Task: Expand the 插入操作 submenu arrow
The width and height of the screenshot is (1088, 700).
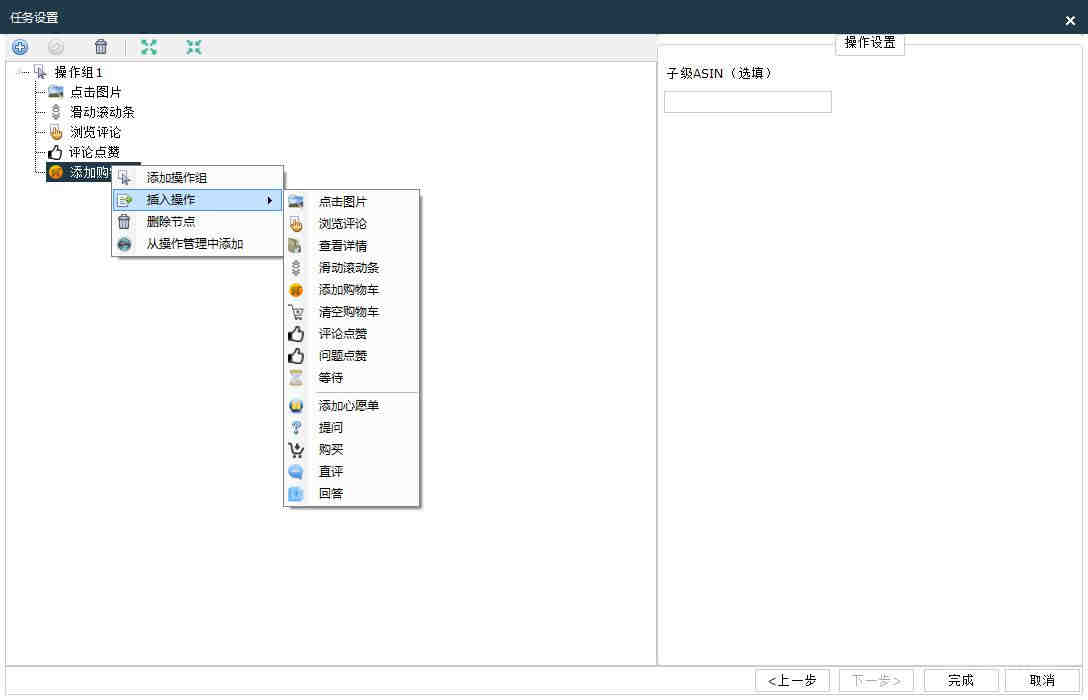Action: 269,200
